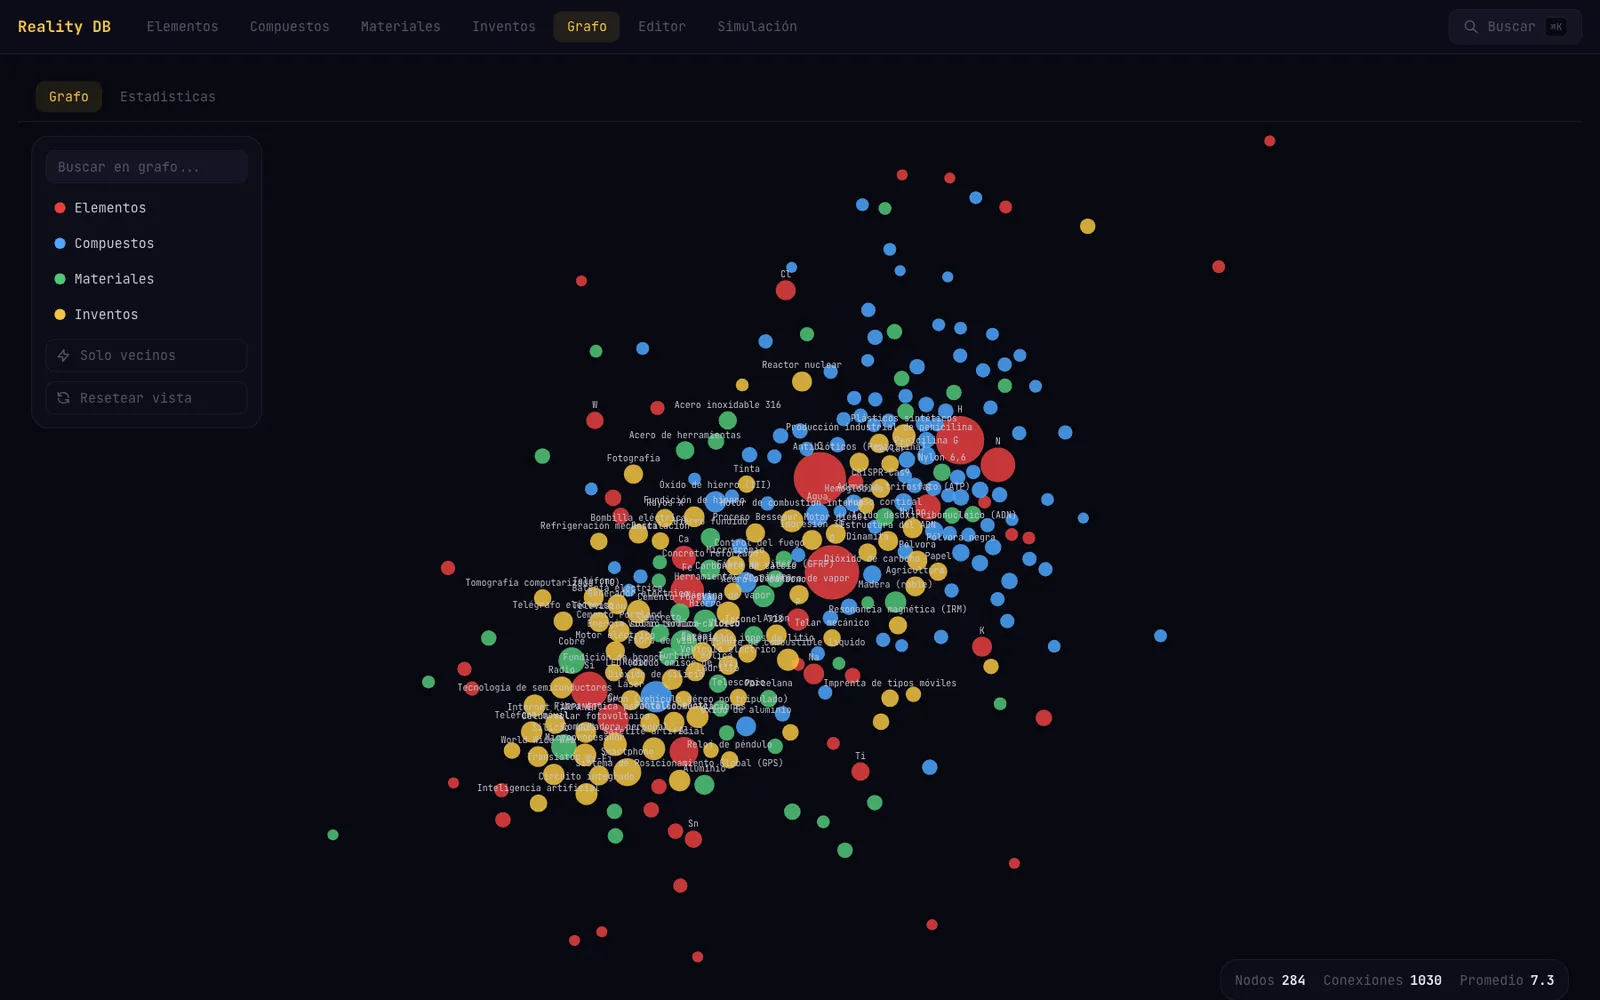Focus the Buscar en grafo field
The height and width of the screenshot is (1000, 1600).
point(146,167)
